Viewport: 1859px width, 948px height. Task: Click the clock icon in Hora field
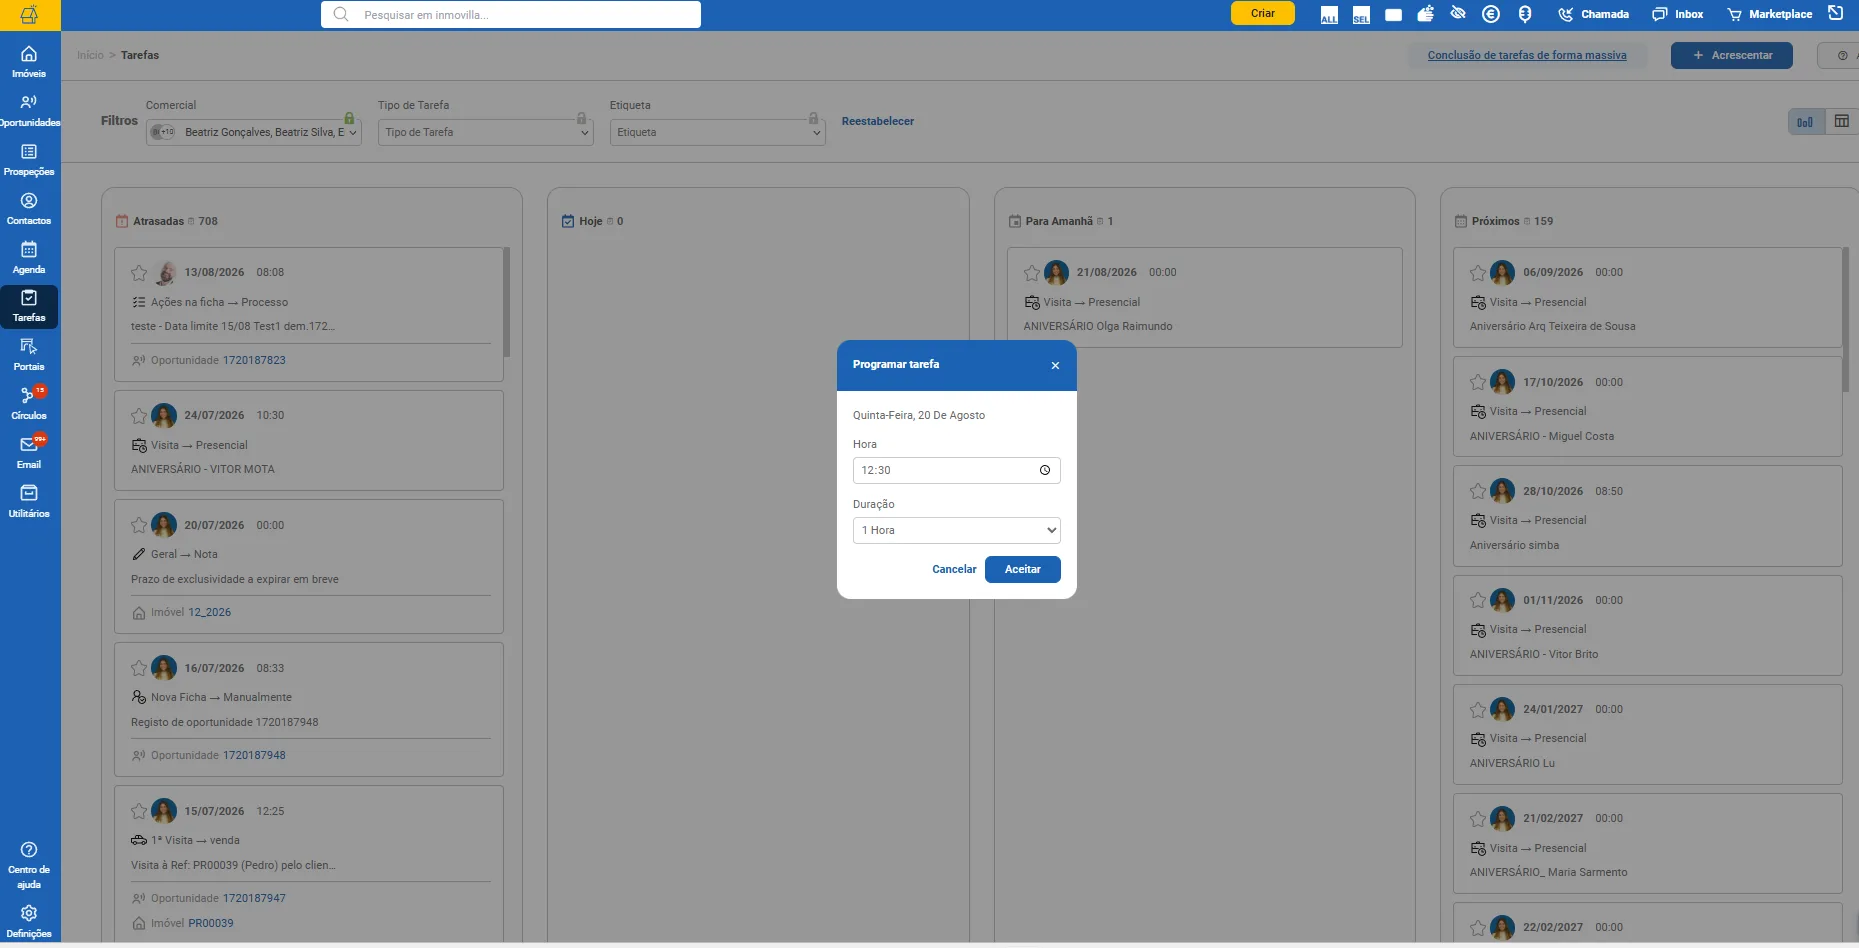[1045, 470]
